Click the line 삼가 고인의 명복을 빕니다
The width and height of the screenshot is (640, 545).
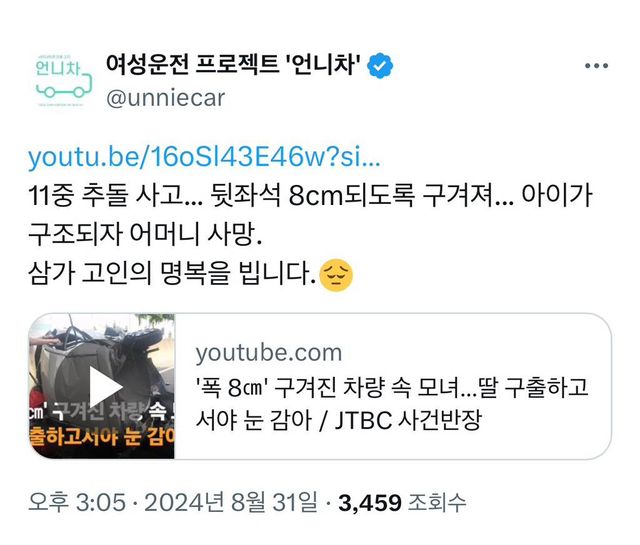tap(172, 274)
